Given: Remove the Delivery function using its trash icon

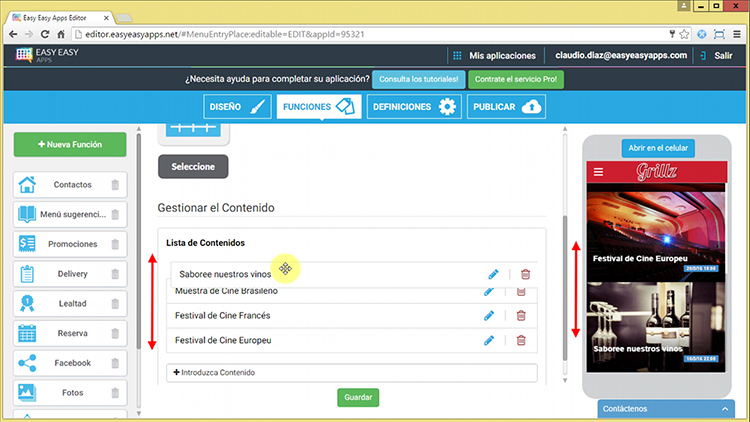Looking at the screenshot, I should [115, 274].
